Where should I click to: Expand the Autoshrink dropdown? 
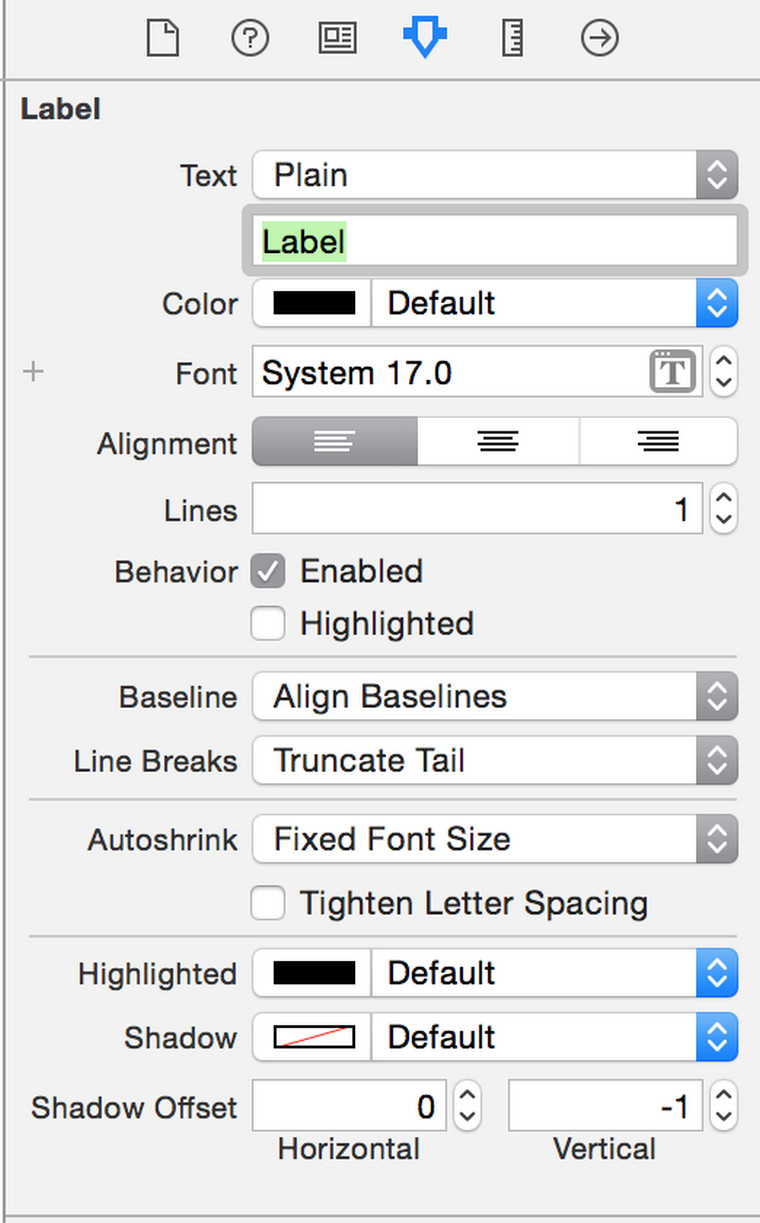pos(495,839)
